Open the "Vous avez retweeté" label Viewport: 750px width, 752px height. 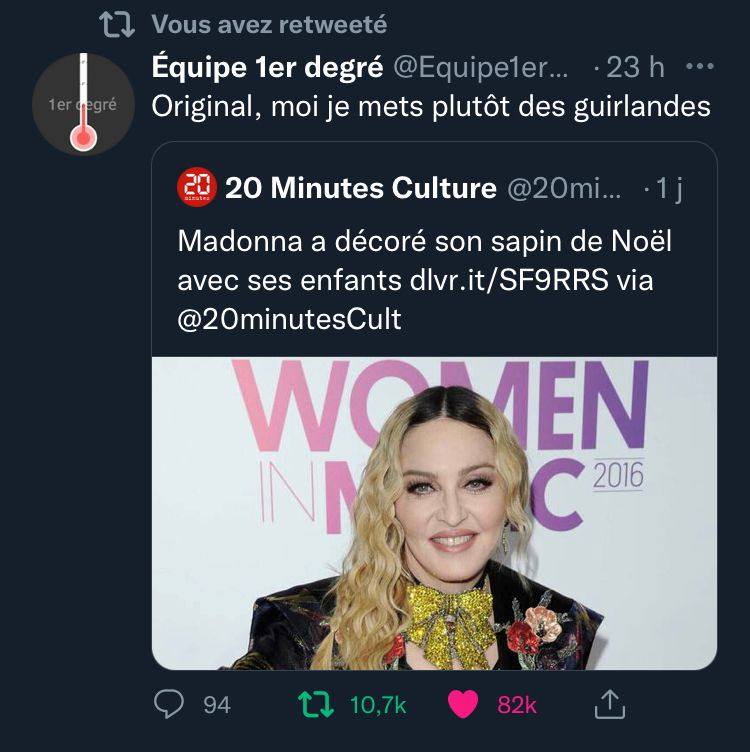(x=269, y=24)
